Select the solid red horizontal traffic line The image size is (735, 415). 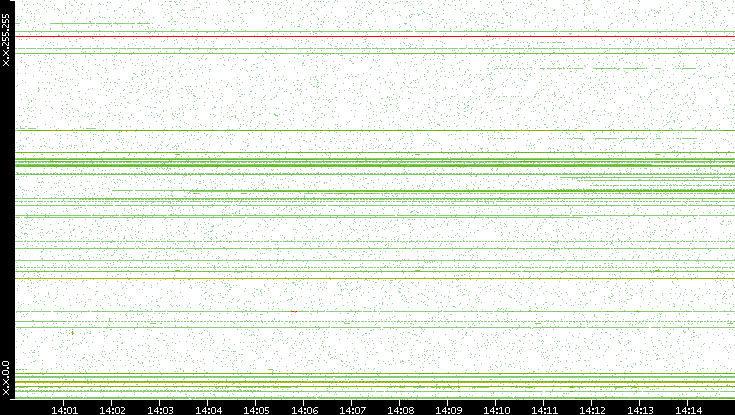(x=375, y=36)
